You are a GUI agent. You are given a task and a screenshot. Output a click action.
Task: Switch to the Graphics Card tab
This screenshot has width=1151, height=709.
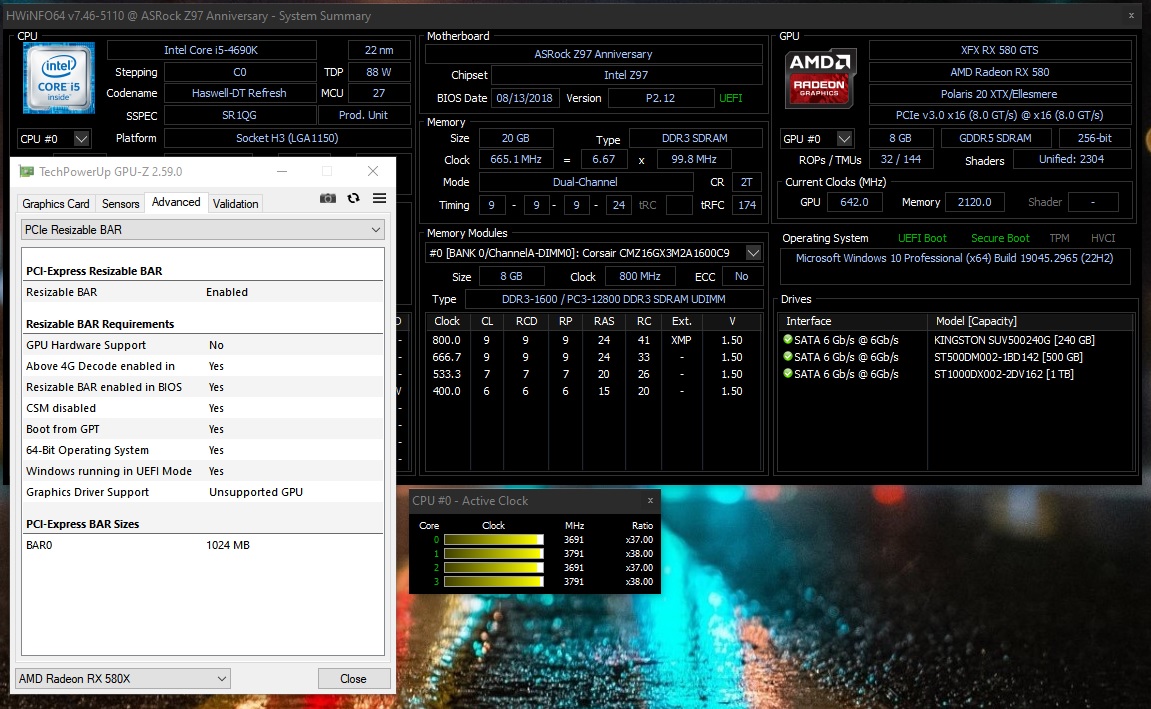tap(56, 203)
